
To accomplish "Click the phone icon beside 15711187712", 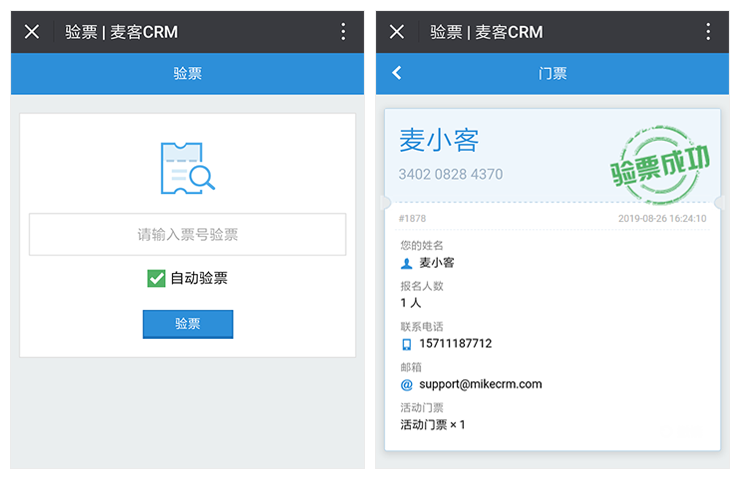I will 406,344.
